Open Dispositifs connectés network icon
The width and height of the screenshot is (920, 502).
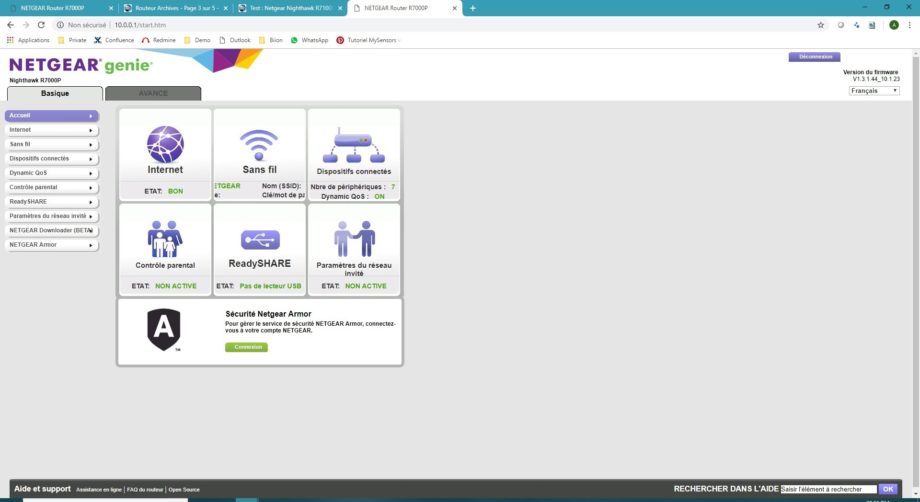coord(353,145)
